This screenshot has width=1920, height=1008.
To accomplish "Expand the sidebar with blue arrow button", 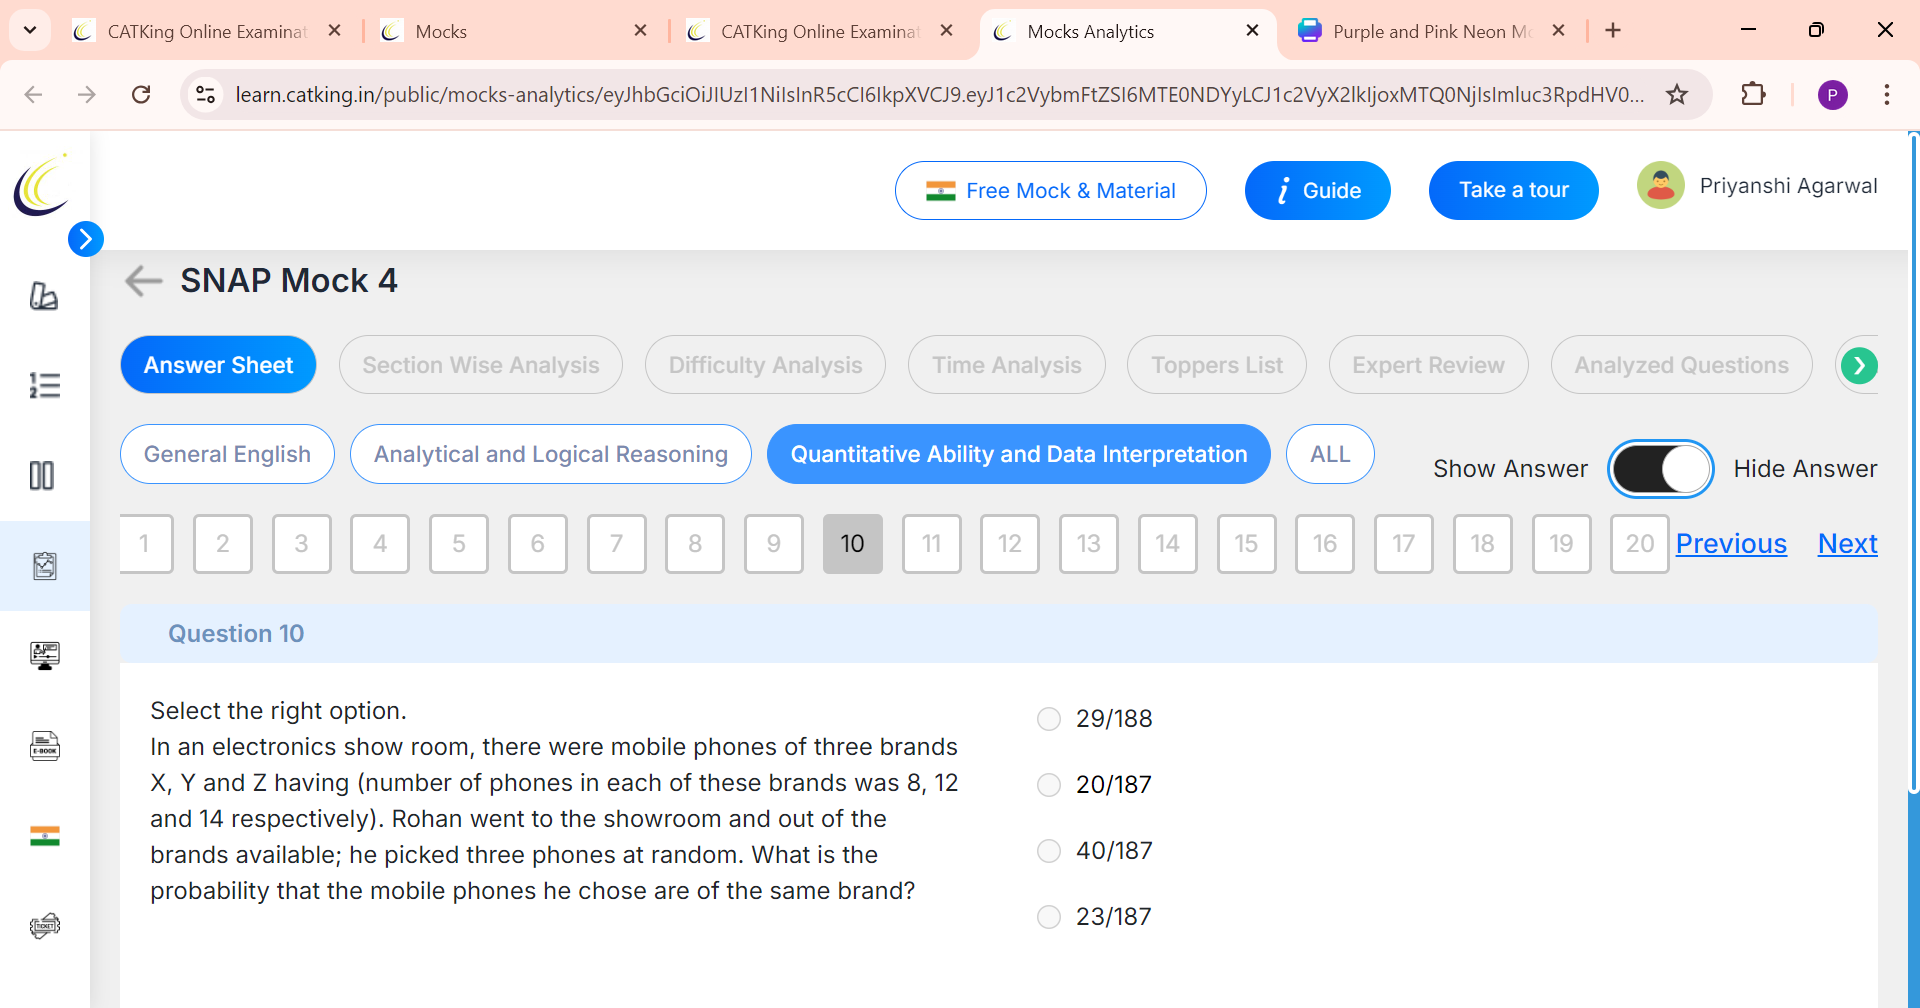I will click(x=86, y=239).
